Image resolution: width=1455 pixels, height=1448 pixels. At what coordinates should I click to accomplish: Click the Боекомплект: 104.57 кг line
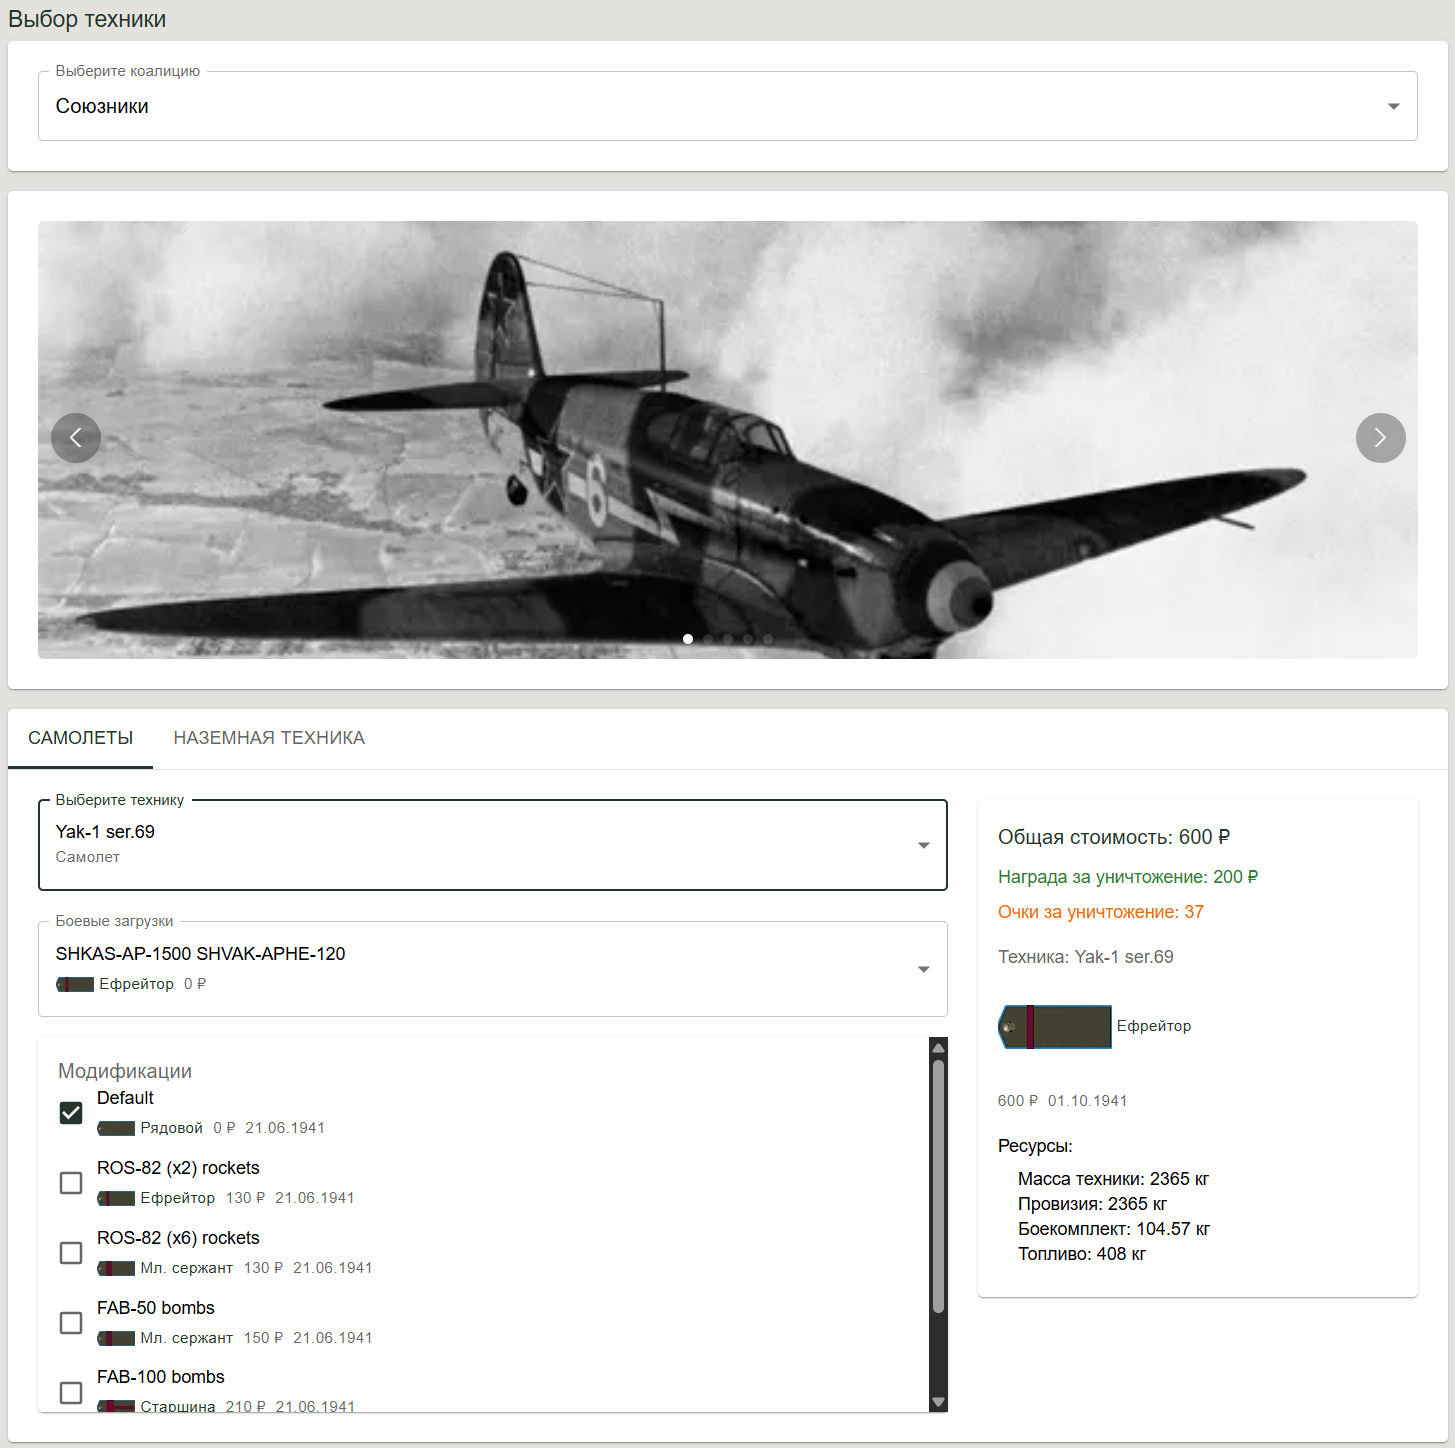pos(1114,1229)
